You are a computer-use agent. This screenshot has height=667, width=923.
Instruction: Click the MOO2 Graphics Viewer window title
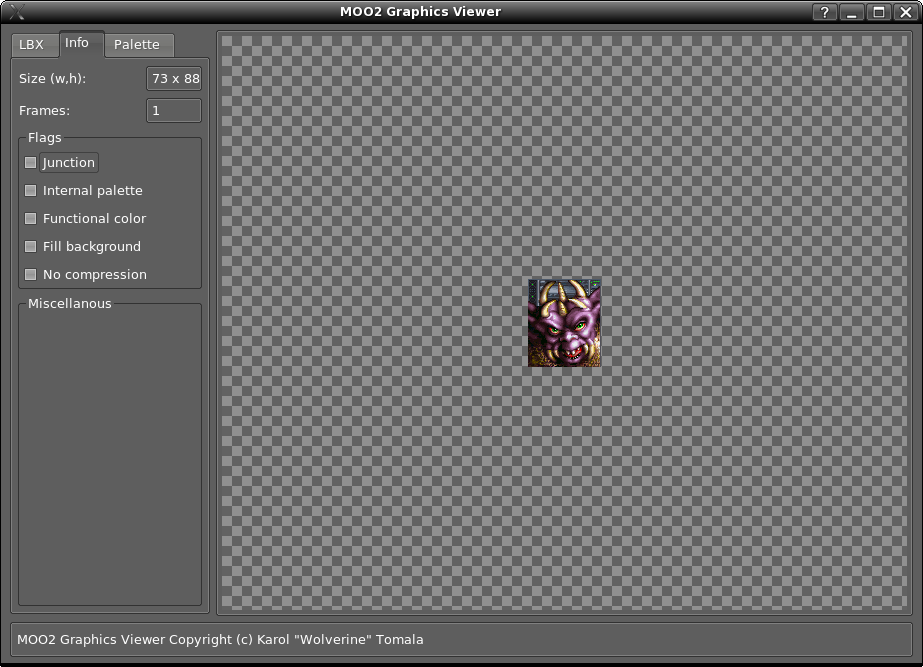[x=420, y=12]
